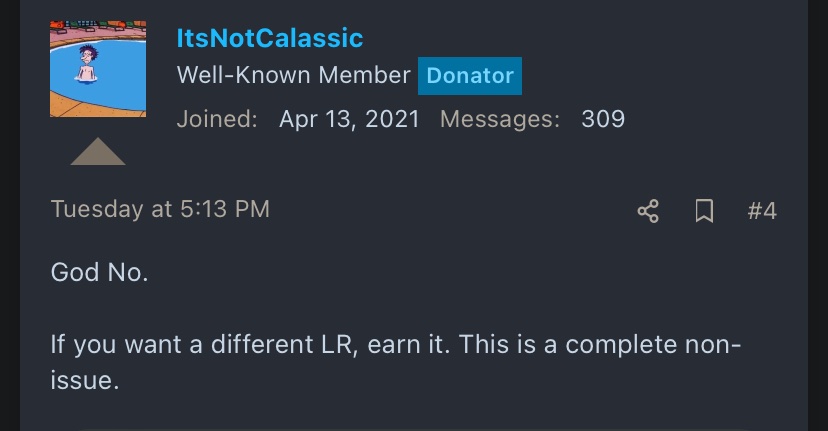Click the "God No." line of the post
This screenshot has height=431, width=828.
point(99,272)
